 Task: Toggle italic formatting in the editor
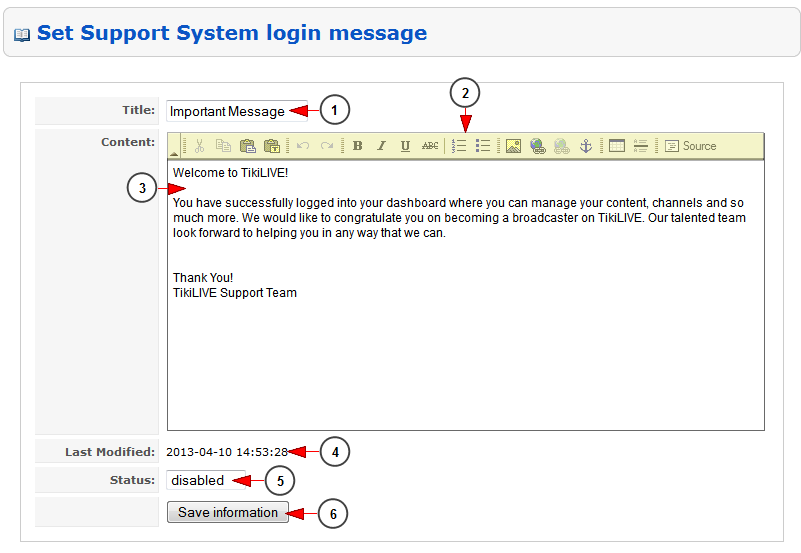pyautogui.click(x=381, y=146)
